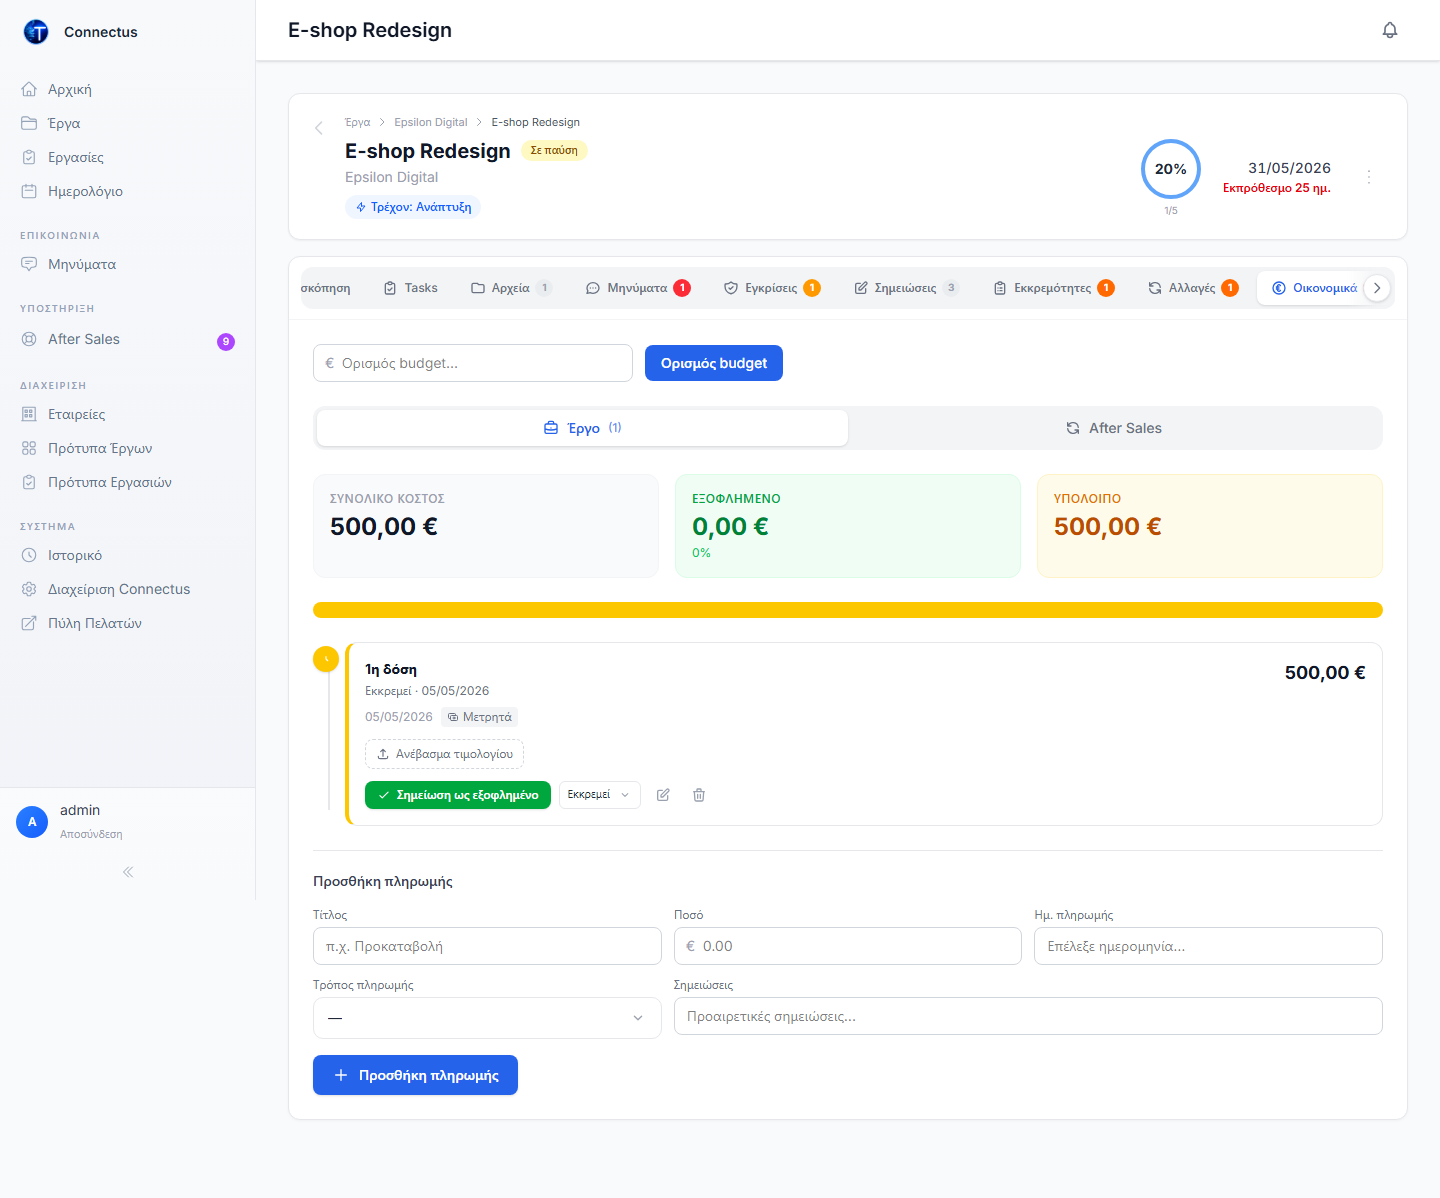Open the Ημ. πληρωμής date field
This screenshot has width=1440, height=1198.
pyautogui.click(x=1208, y=946)
